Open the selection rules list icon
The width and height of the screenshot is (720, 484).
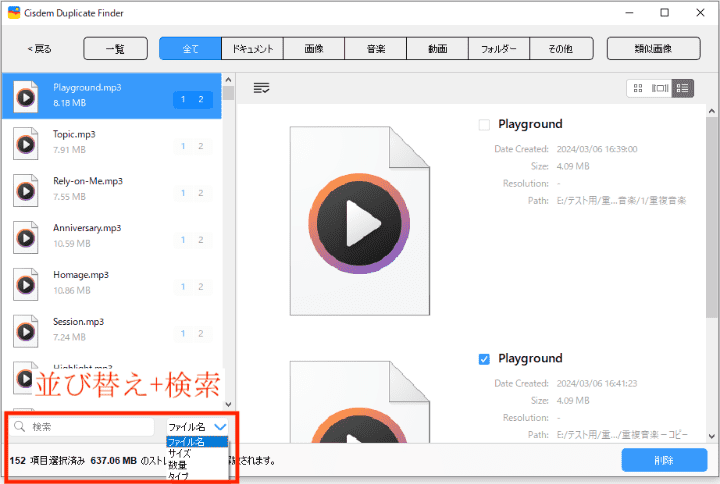[x=261, y=88]
